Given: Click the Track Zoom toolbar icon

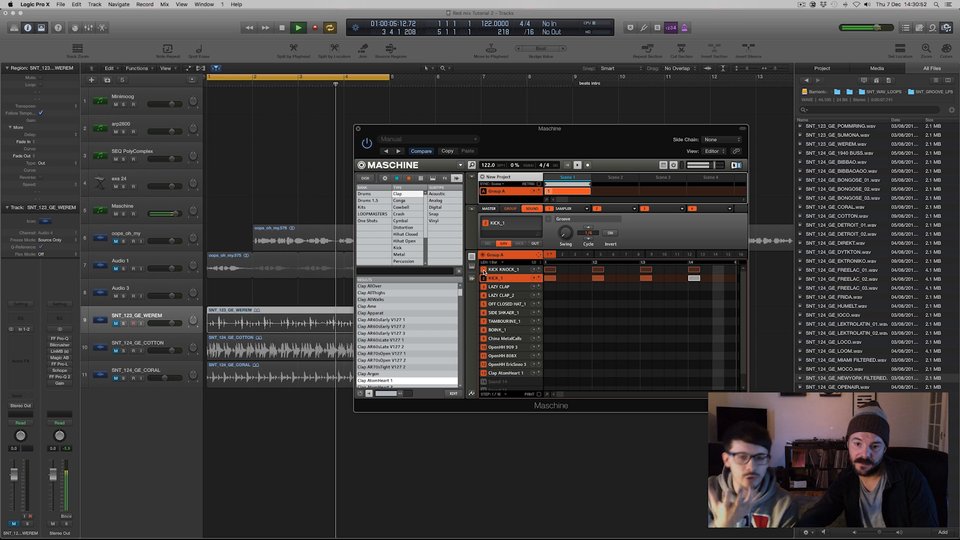Looking at the screenshot, I should coord(77,50).
